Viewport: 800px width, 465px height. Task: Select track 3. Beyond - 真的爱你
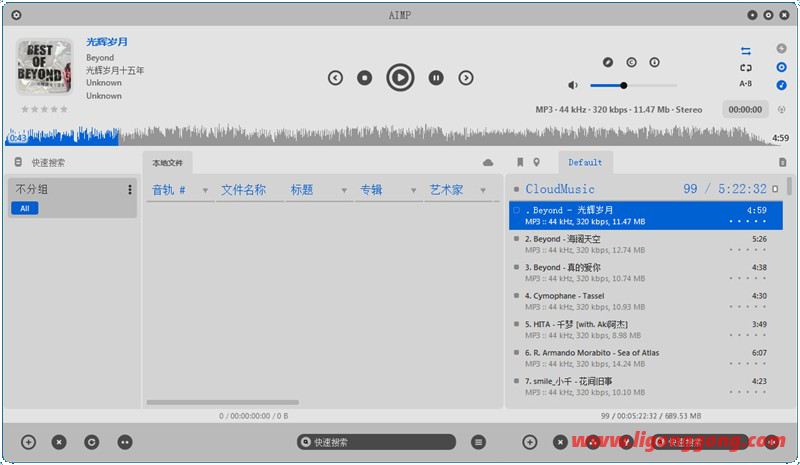point(645,273)
